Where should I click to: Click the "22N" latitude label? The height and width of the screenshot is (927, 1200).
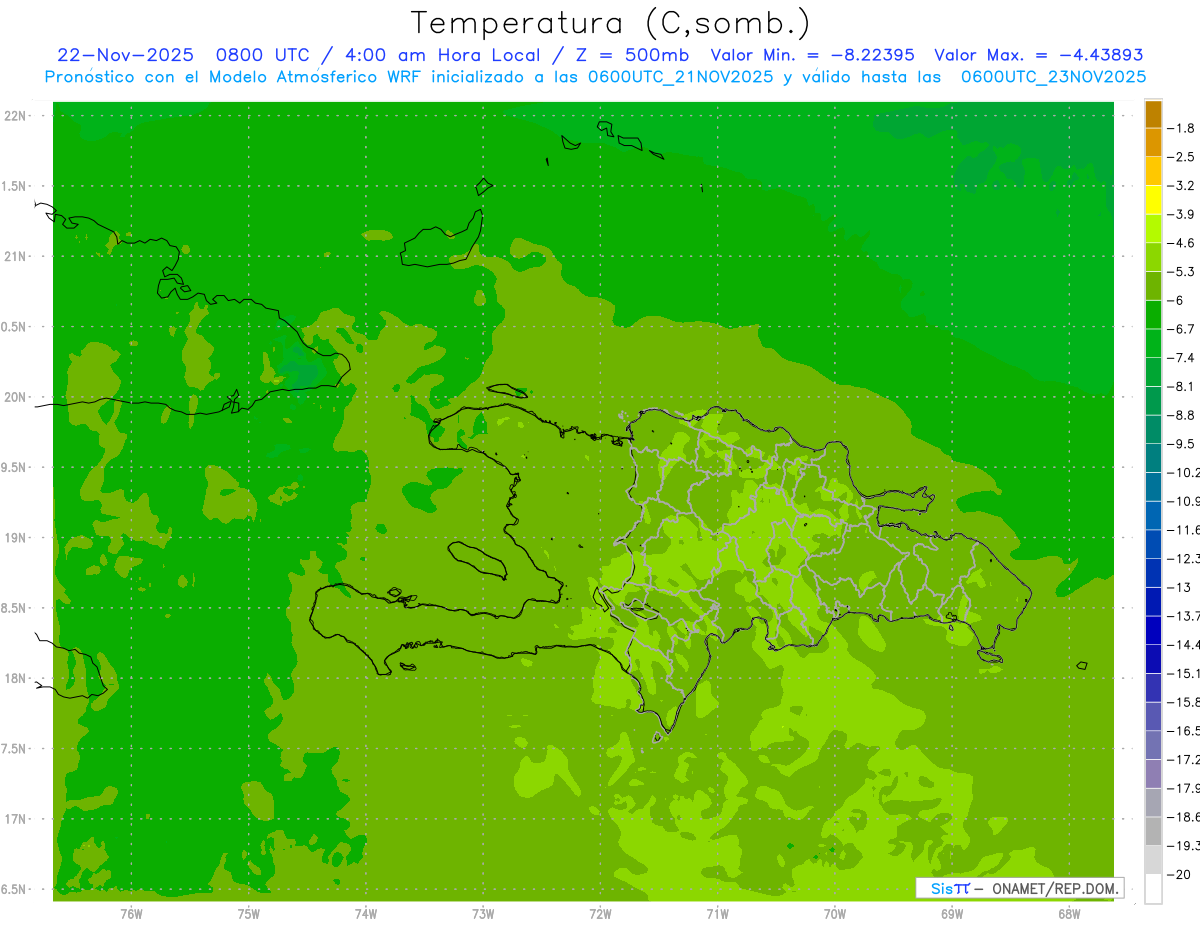pos(16,115)
